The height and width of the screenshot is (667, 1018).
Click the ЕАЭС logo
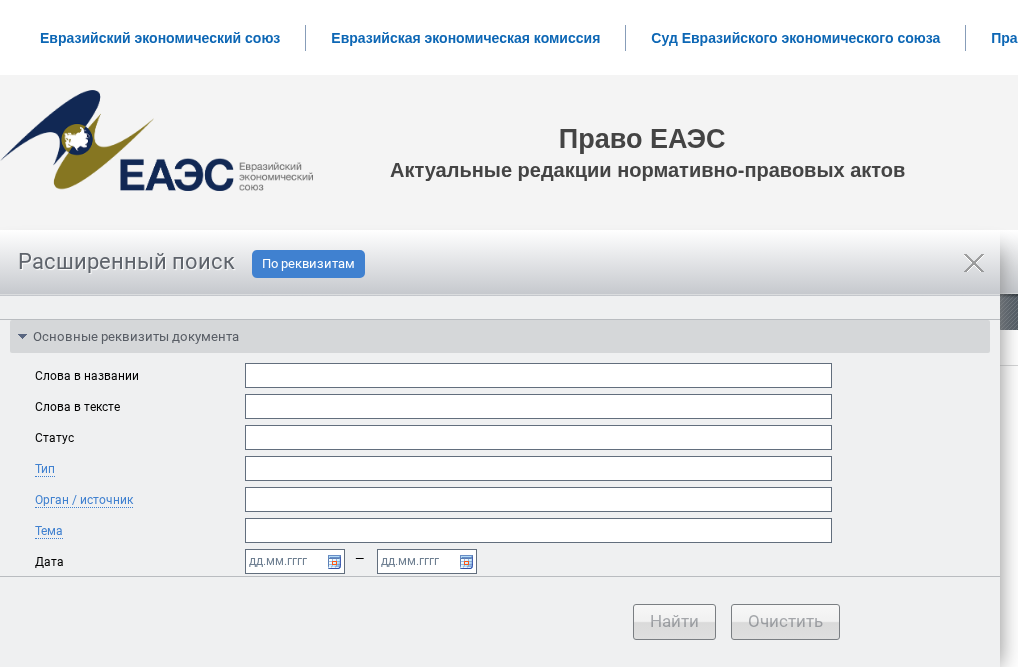157,142
